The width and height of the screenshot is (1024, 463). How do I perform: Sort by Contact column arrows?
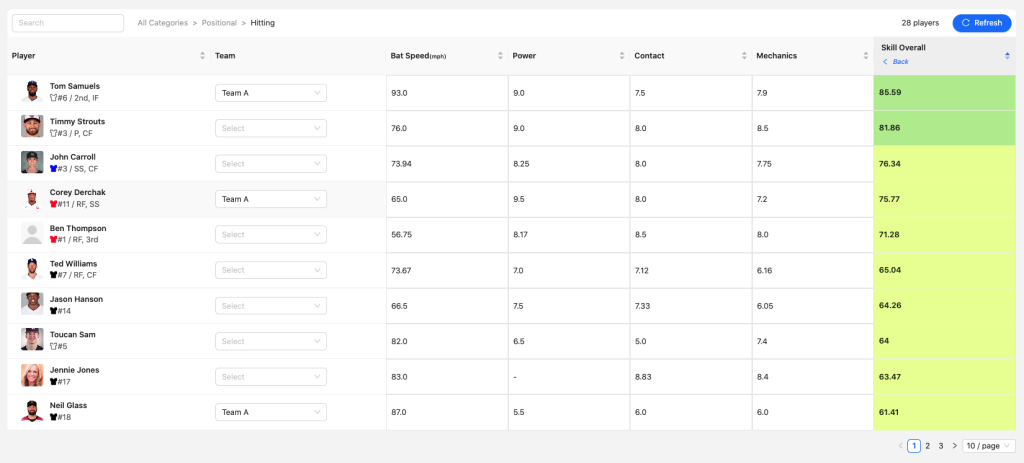coord(744,56)
